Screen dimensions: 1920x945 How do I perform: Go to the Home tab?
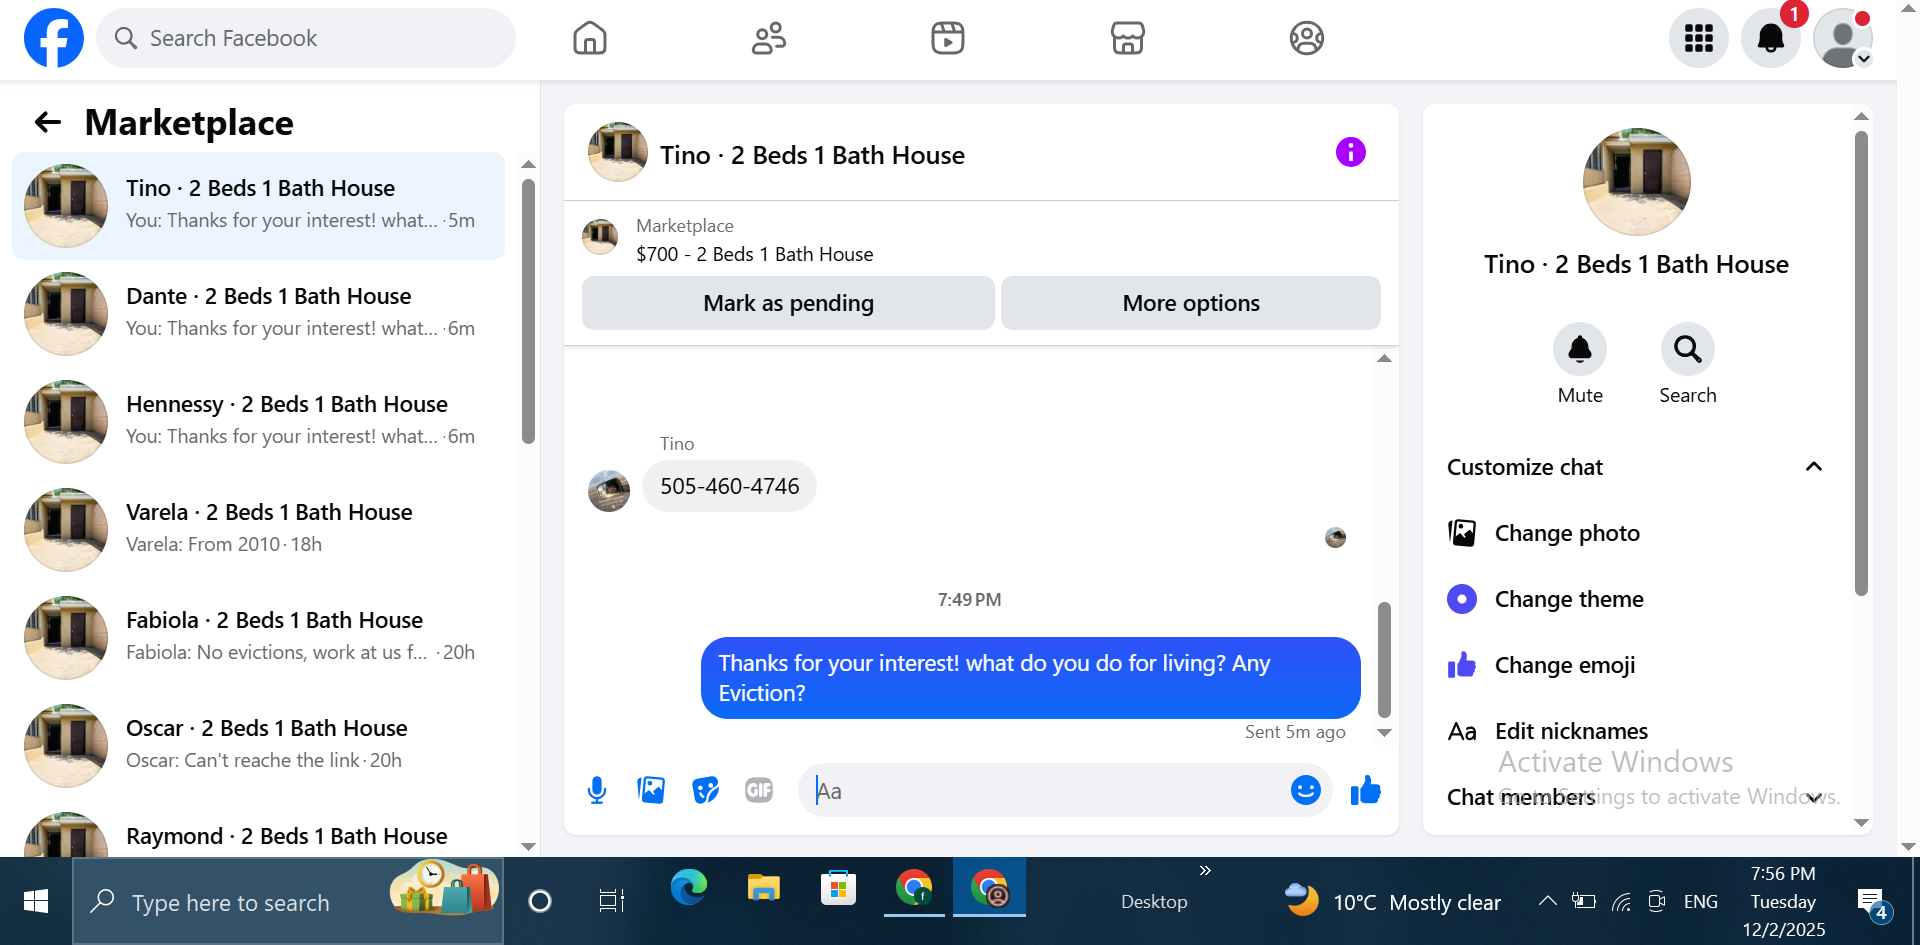coord(590,38)
